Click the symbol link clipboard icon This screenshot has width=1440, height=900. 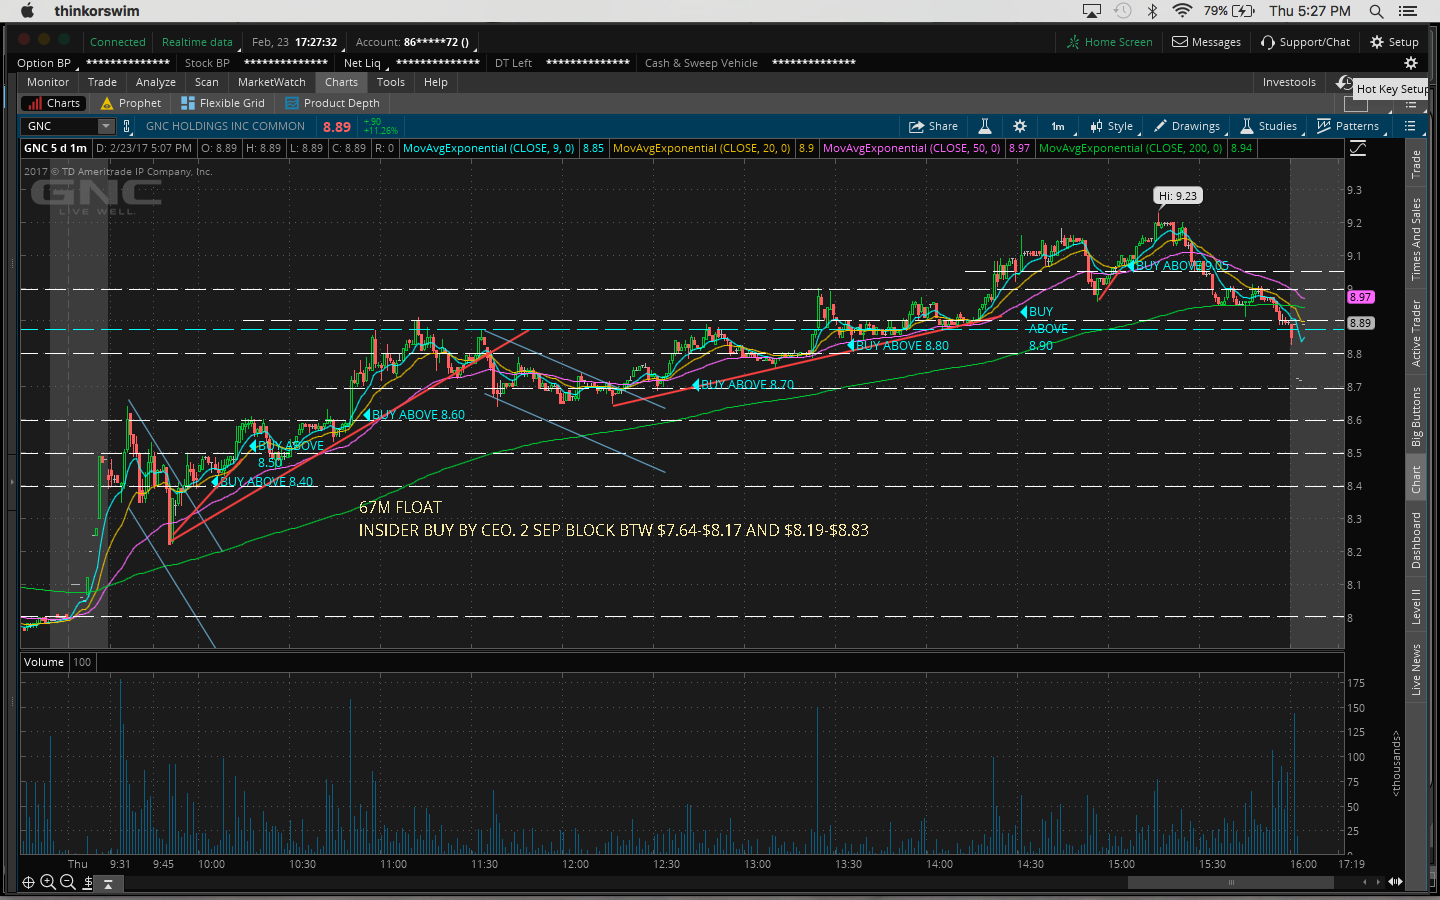click(127, 126)
